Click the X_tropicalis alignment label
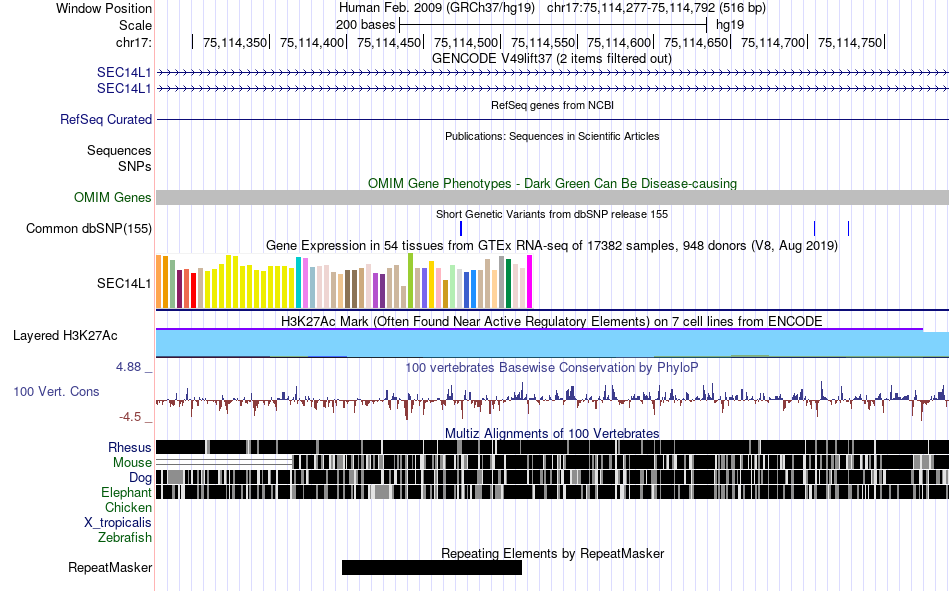 pyautogui.click(x=118, y=523)
